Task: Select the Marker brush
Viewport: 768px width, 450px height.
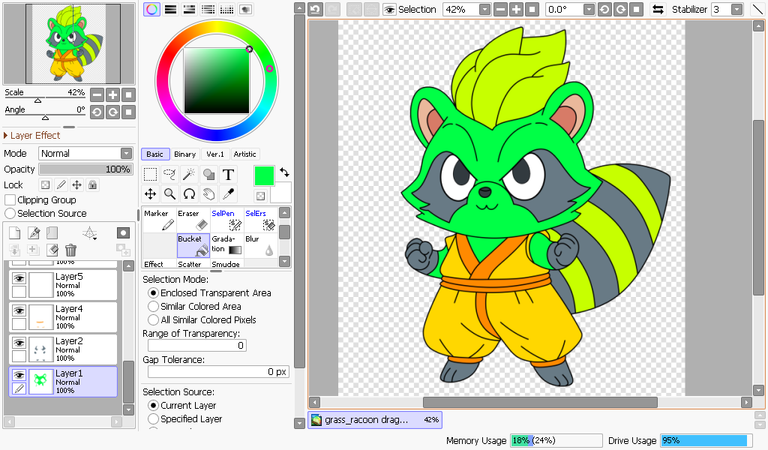Action: 160,220
